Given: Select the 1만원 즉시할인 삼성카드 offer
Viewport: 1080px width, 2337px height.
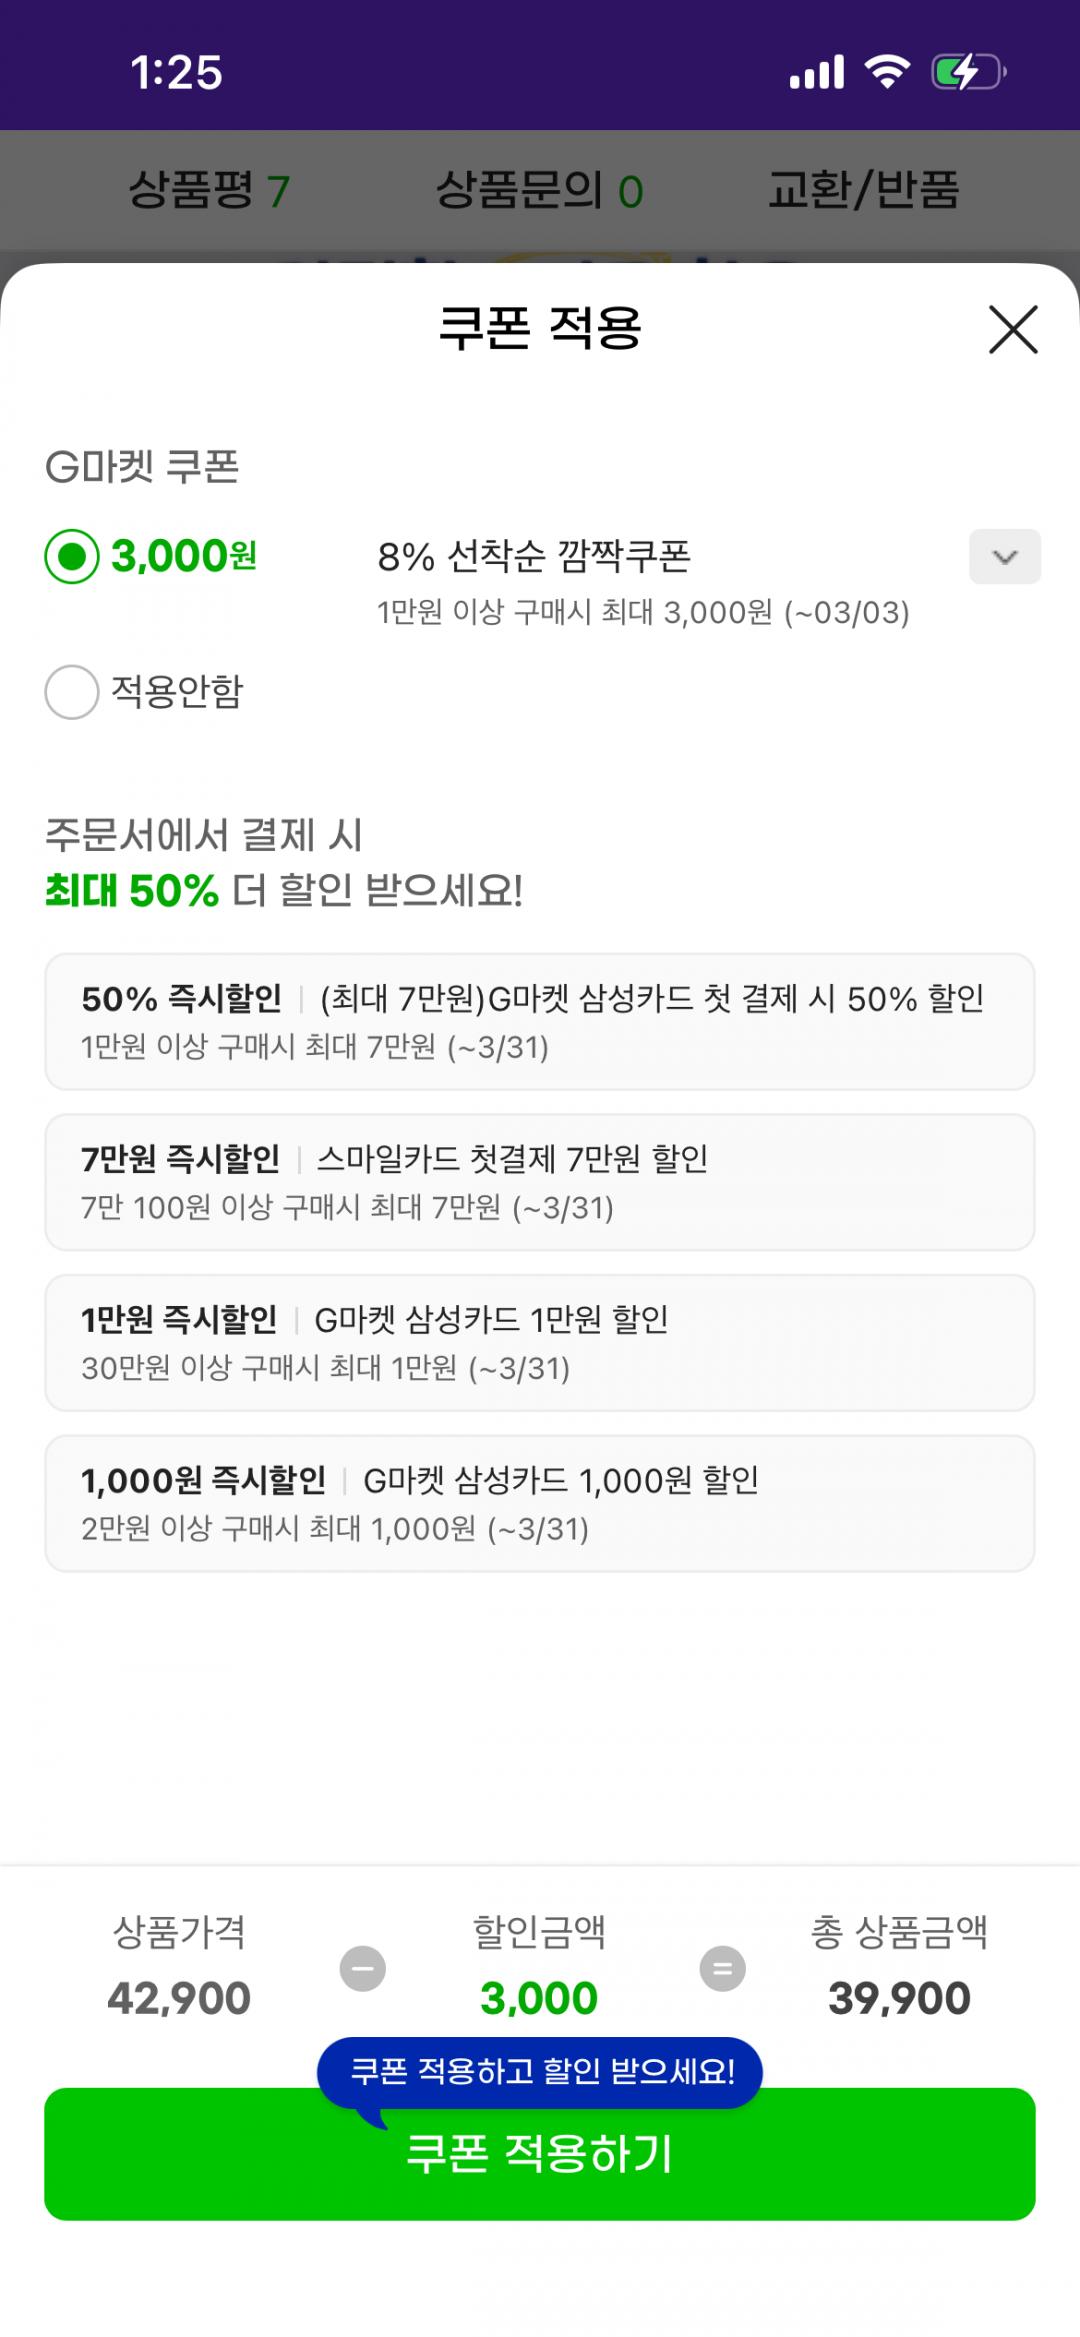Looking at the screenshot, I should [540, 1342].
